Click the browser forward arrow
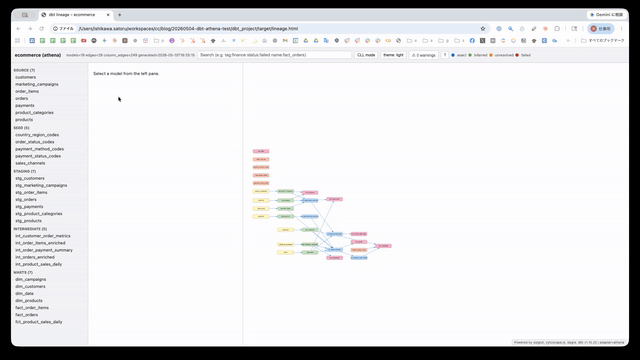Screen dimensions: 640x360 pyautogui.click(x=30, y=29)
